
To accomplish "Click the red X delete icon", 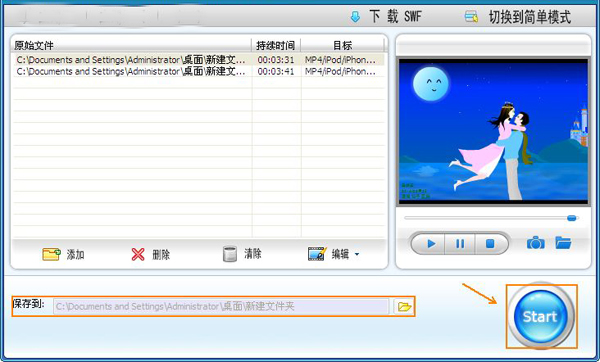I will point(138,254).
